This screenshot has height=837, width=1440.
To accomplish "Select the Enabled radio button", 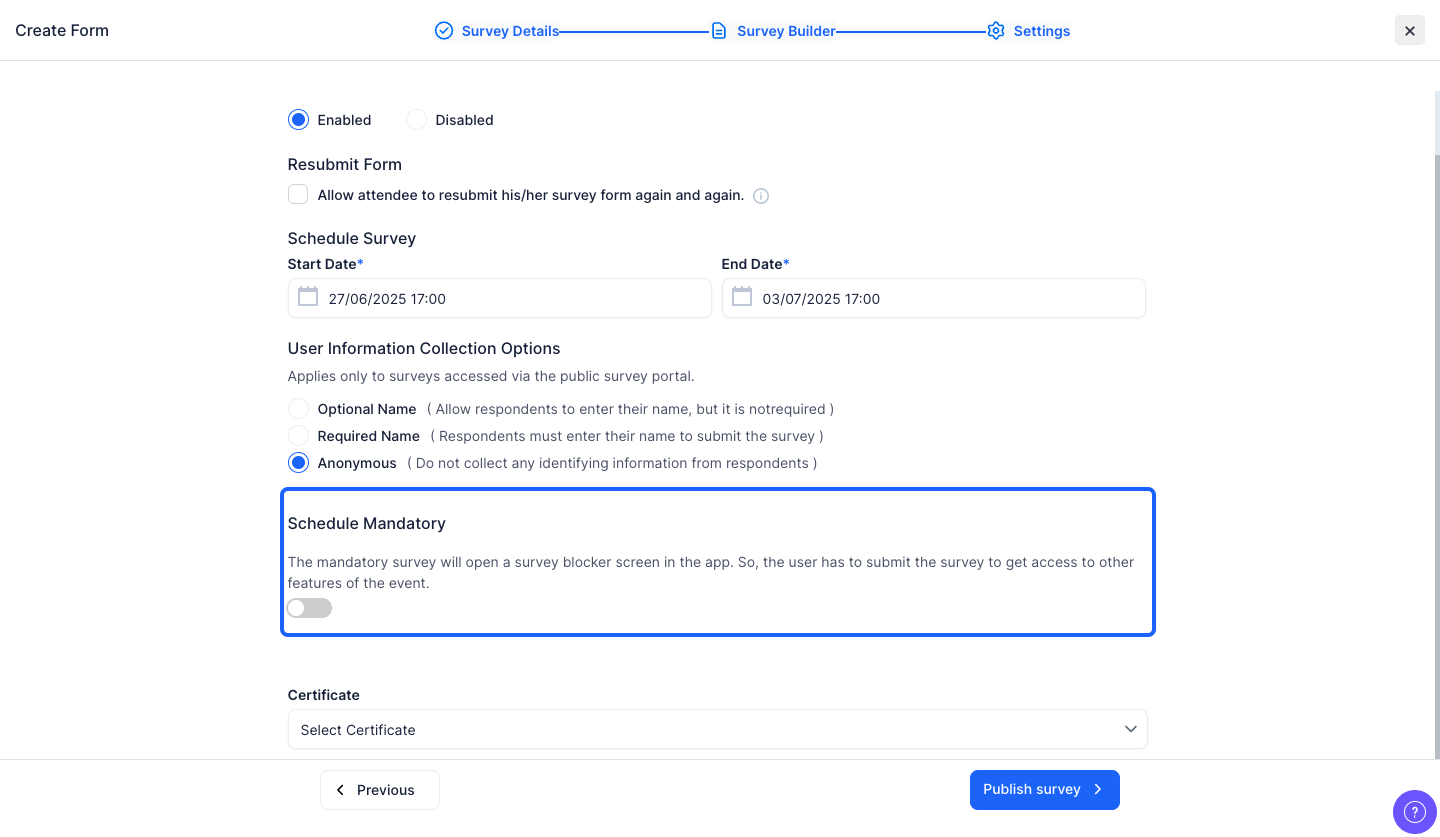I will [298, 120].
